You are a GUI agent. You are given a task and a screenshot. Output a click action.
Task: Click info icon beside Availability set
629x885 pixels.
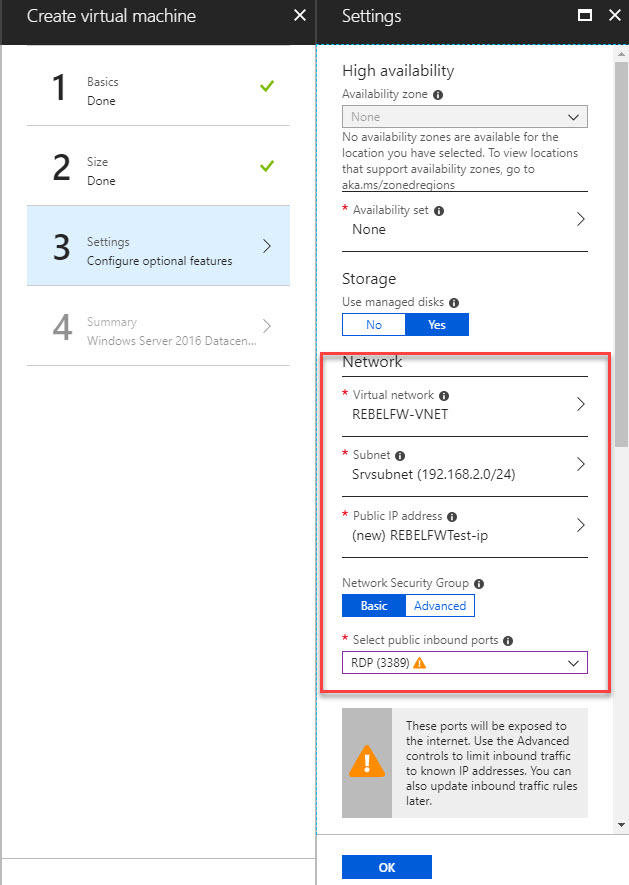click(x=439, y=211)
